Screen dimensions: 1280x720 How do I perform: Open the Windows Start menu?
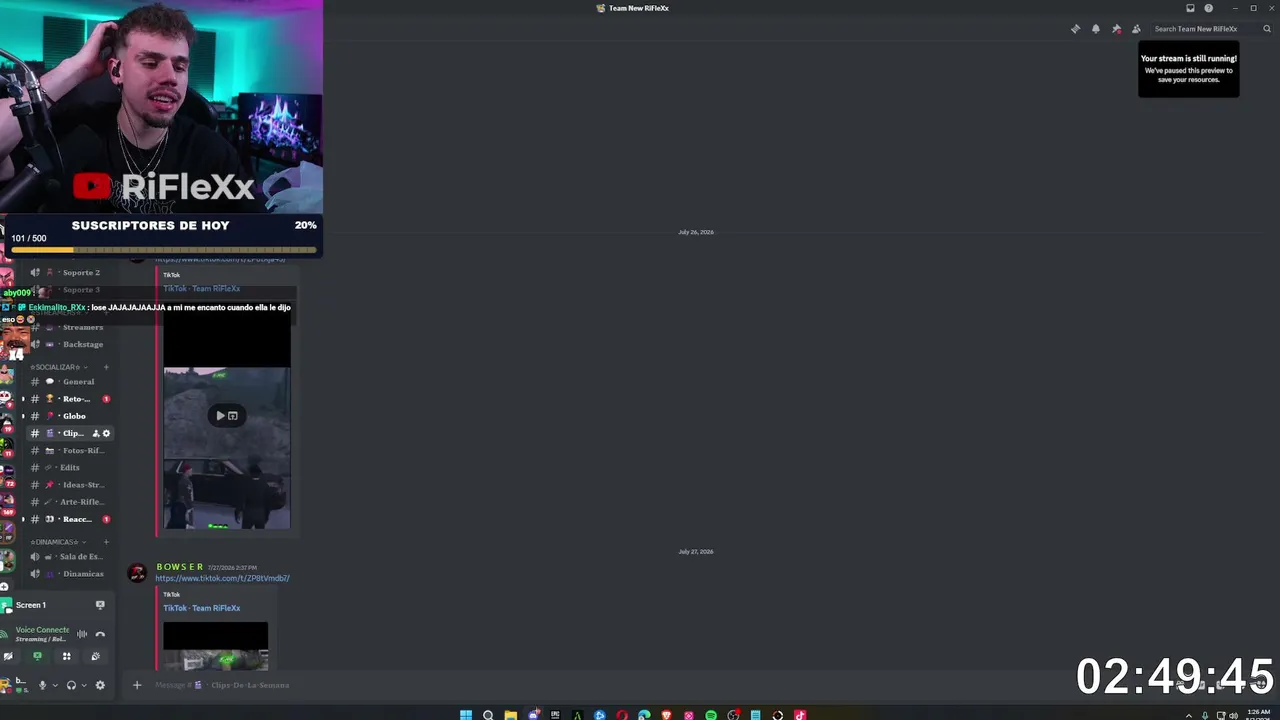click(466, 715)
